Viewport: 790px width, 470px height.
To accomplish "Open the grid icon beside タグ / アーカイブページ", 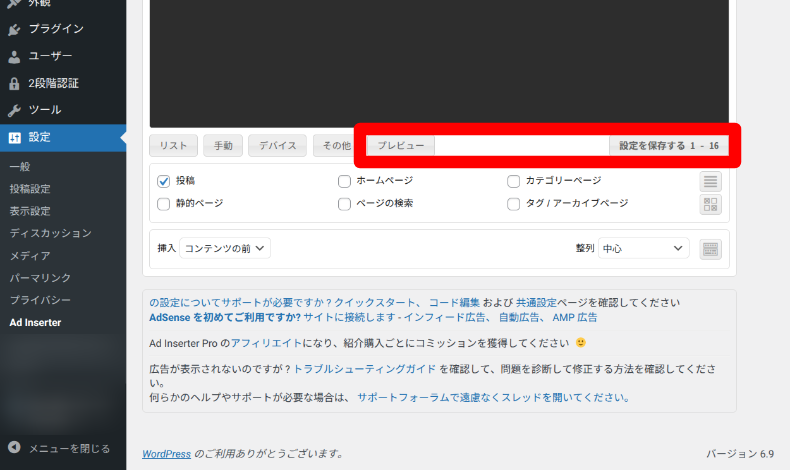I will coord(710,205).
